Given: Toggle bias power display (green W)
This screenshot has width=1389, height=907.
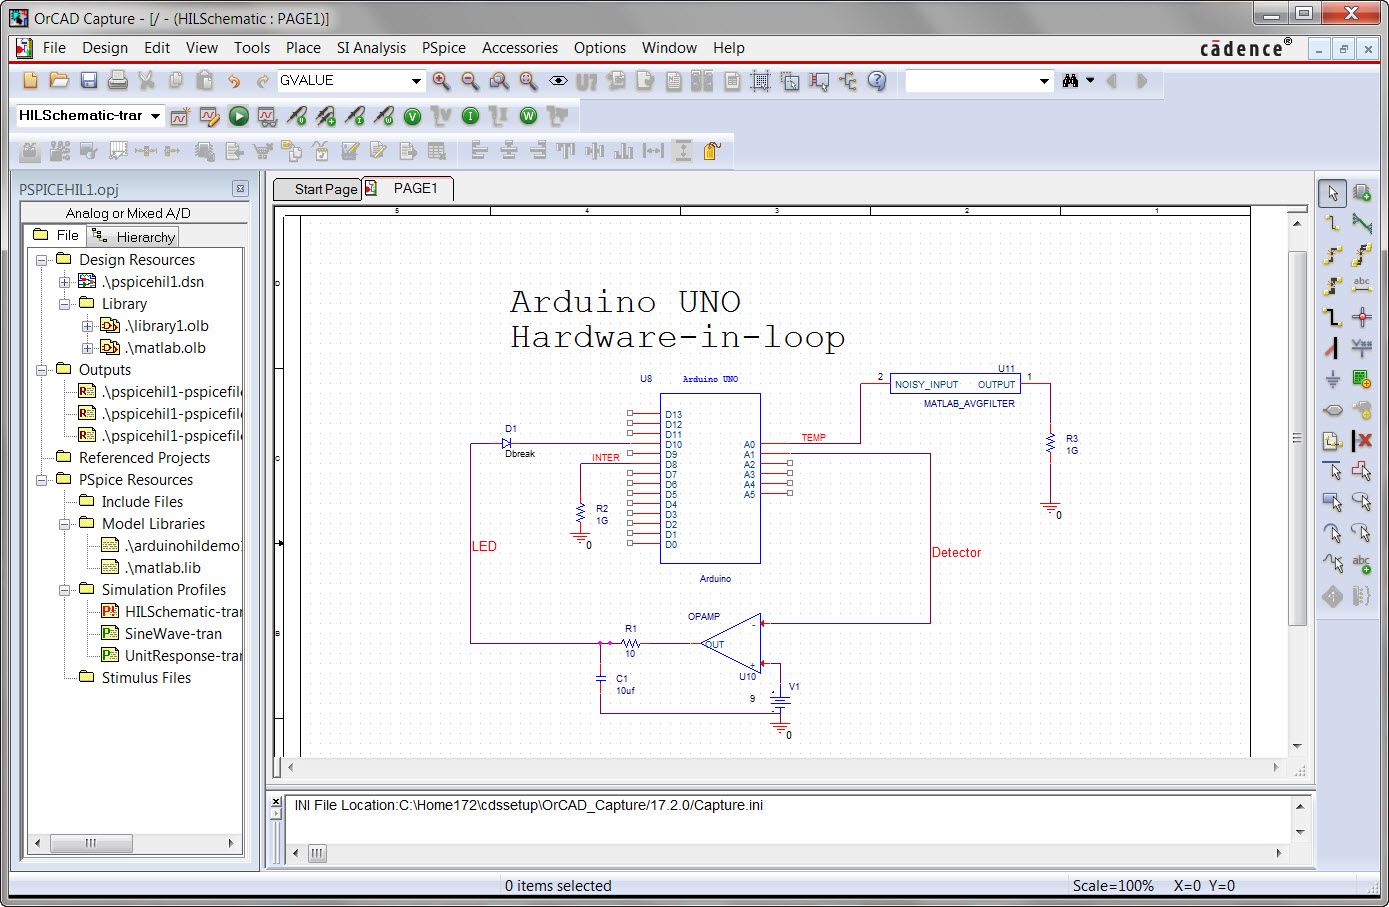Looking at the screenshot, I should click(x=528, y=116).
